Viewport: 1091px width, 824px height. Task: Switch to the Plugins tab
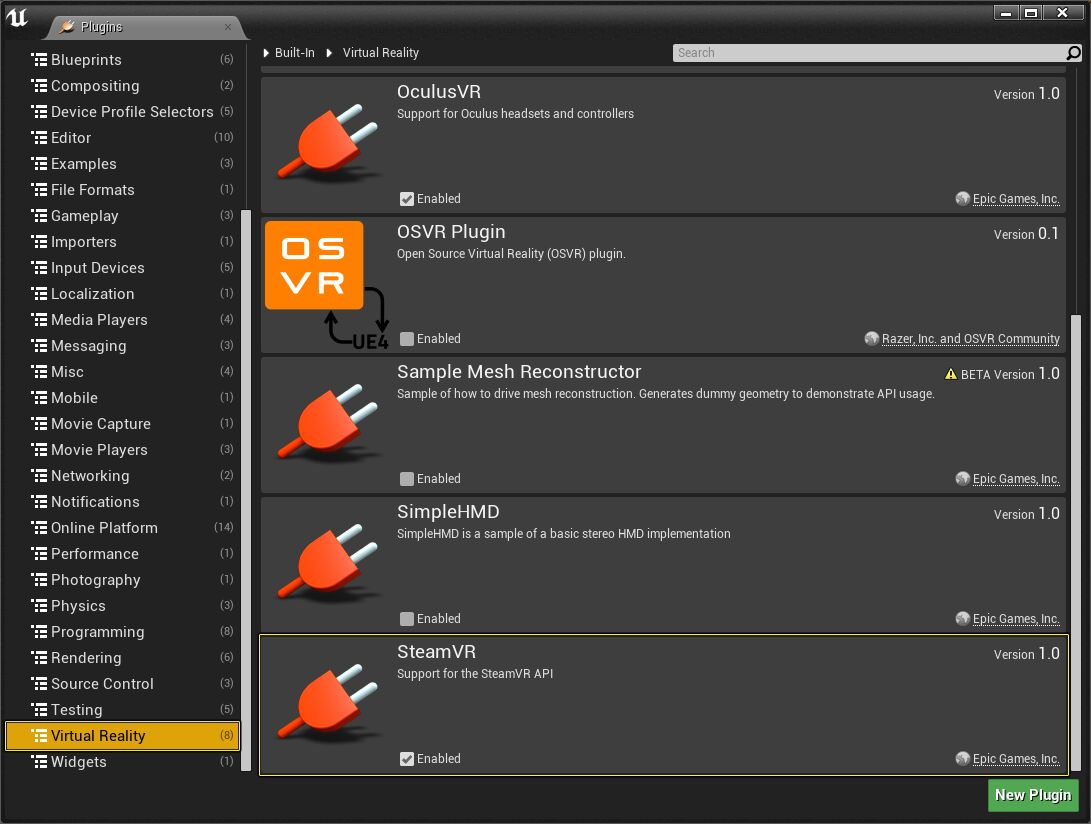pyautogui.click(x=100, y=27)
